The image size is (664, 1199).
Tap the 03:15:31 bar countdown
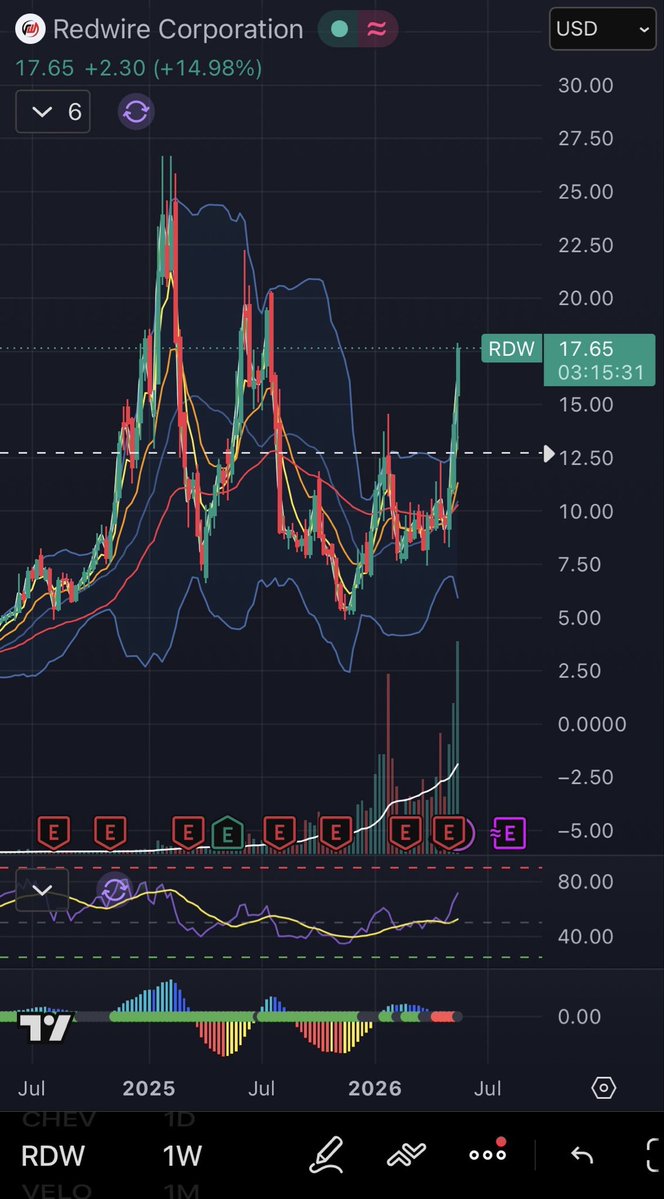tap(600, 374)
